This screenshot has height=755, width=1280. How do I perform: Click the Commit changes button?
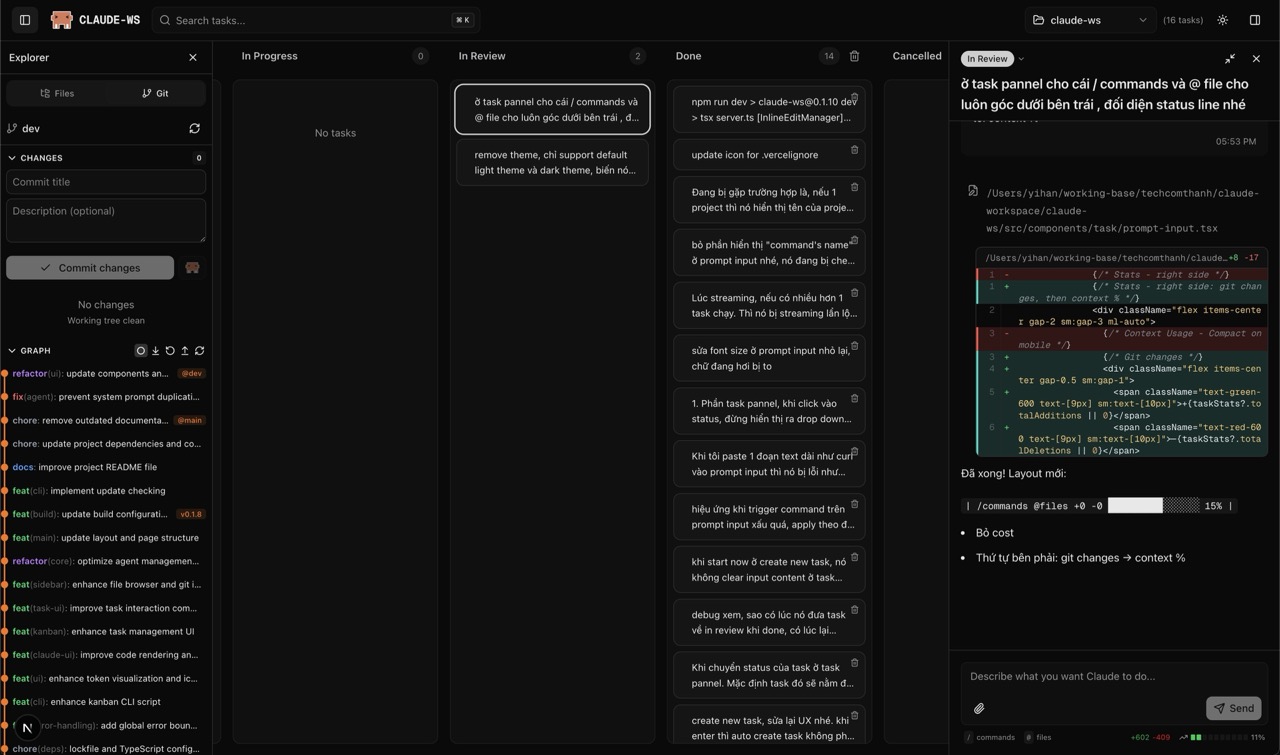[x=90, y=268]
